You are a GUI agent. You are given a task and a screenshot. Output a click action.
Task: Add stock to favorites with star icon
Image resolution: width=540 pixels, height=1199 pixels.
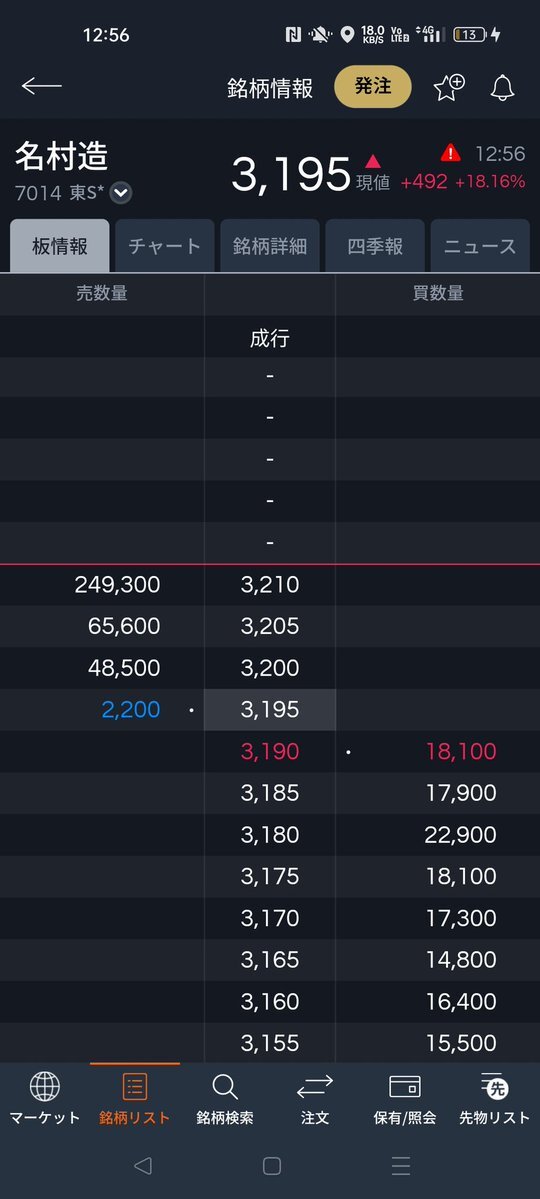[448, 87]
